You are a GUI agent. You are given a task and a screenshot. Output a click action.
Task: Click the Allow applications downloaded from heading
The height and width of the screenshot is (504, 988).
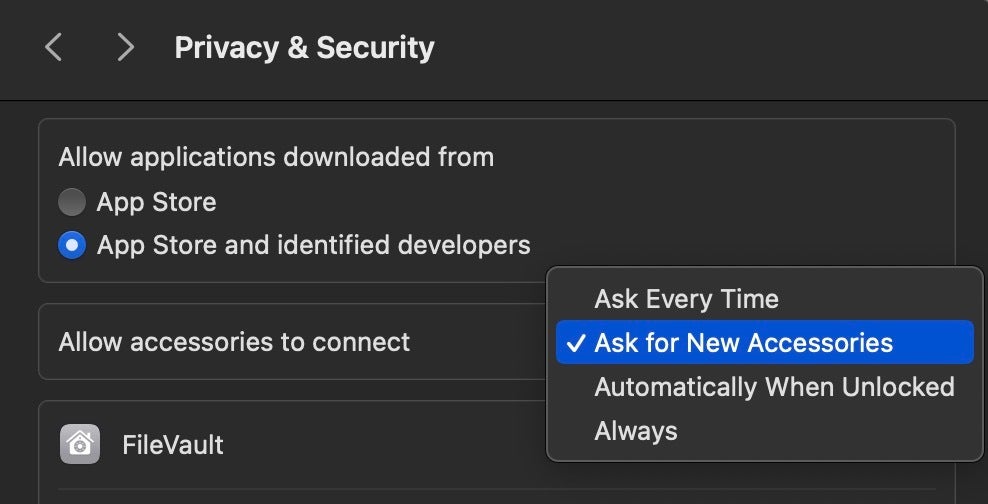click(x=276, y=157)
